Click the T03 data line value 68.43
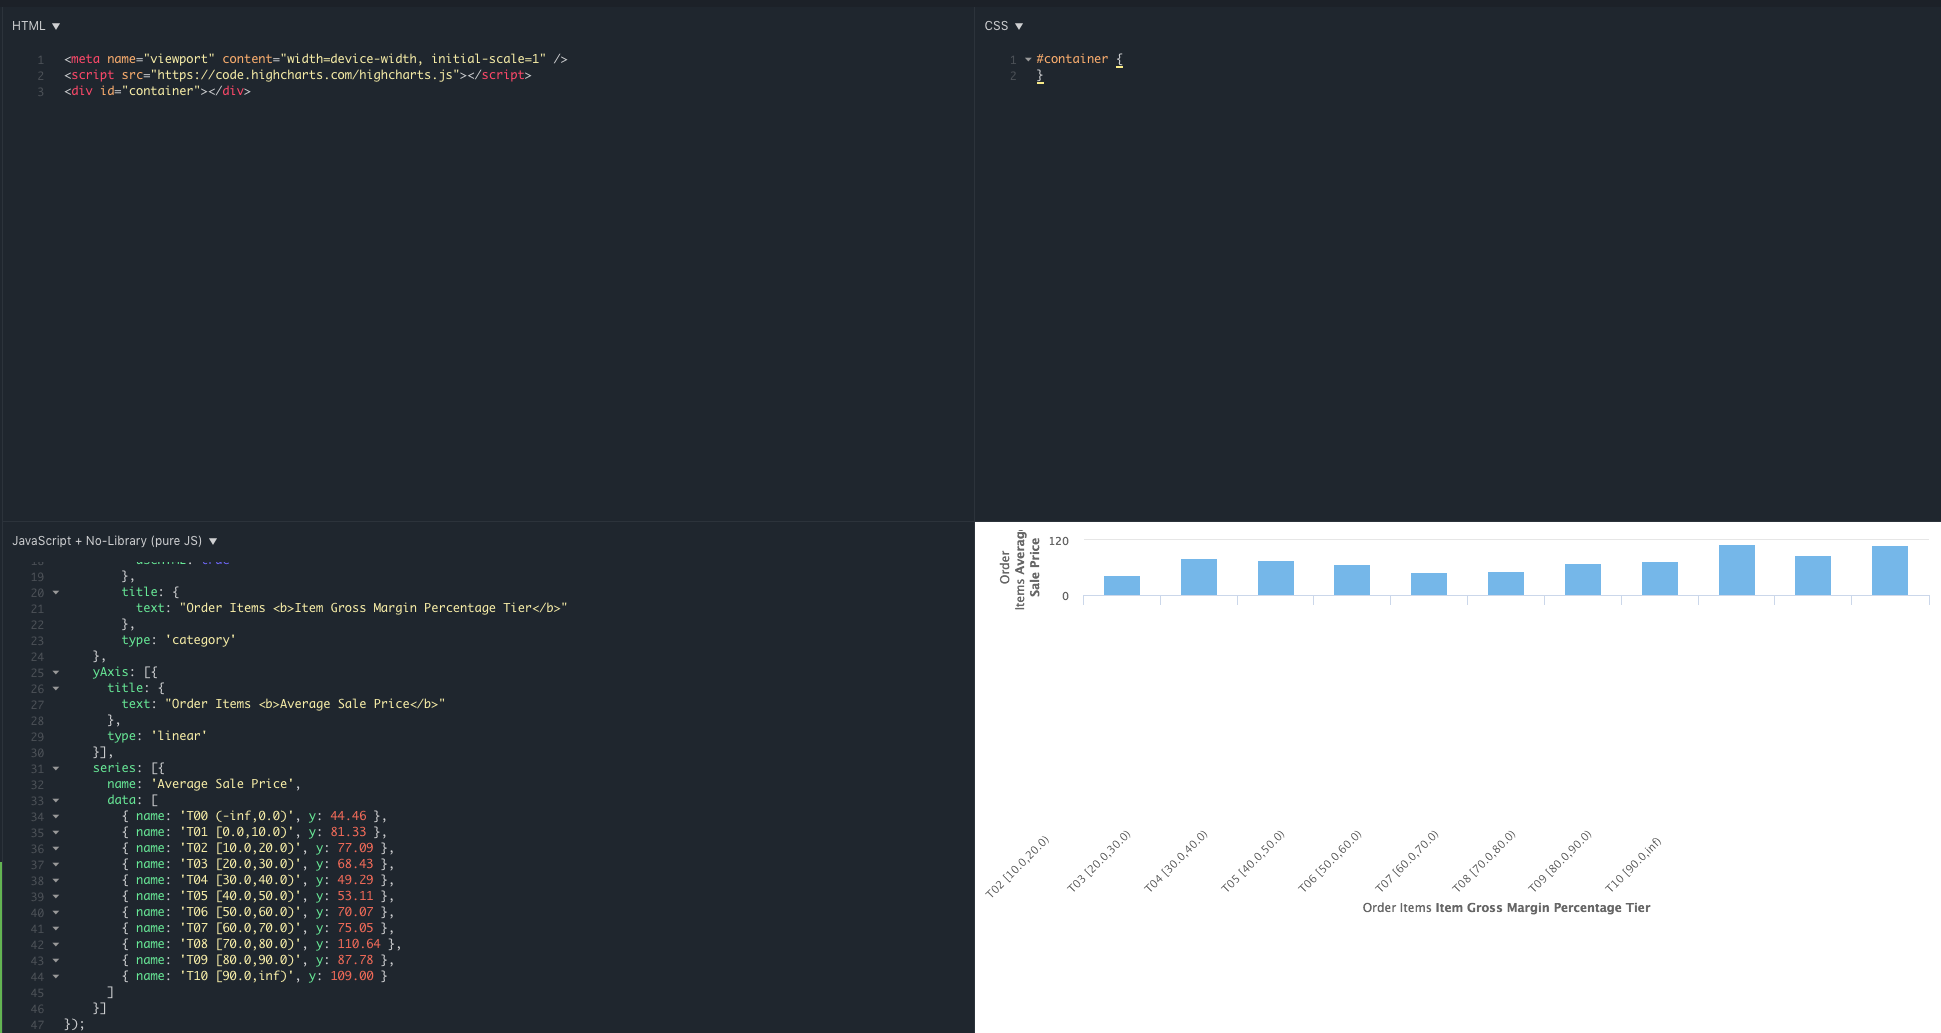The height and width of the screenshot is (1033, 1941). (x=355, y=864)
